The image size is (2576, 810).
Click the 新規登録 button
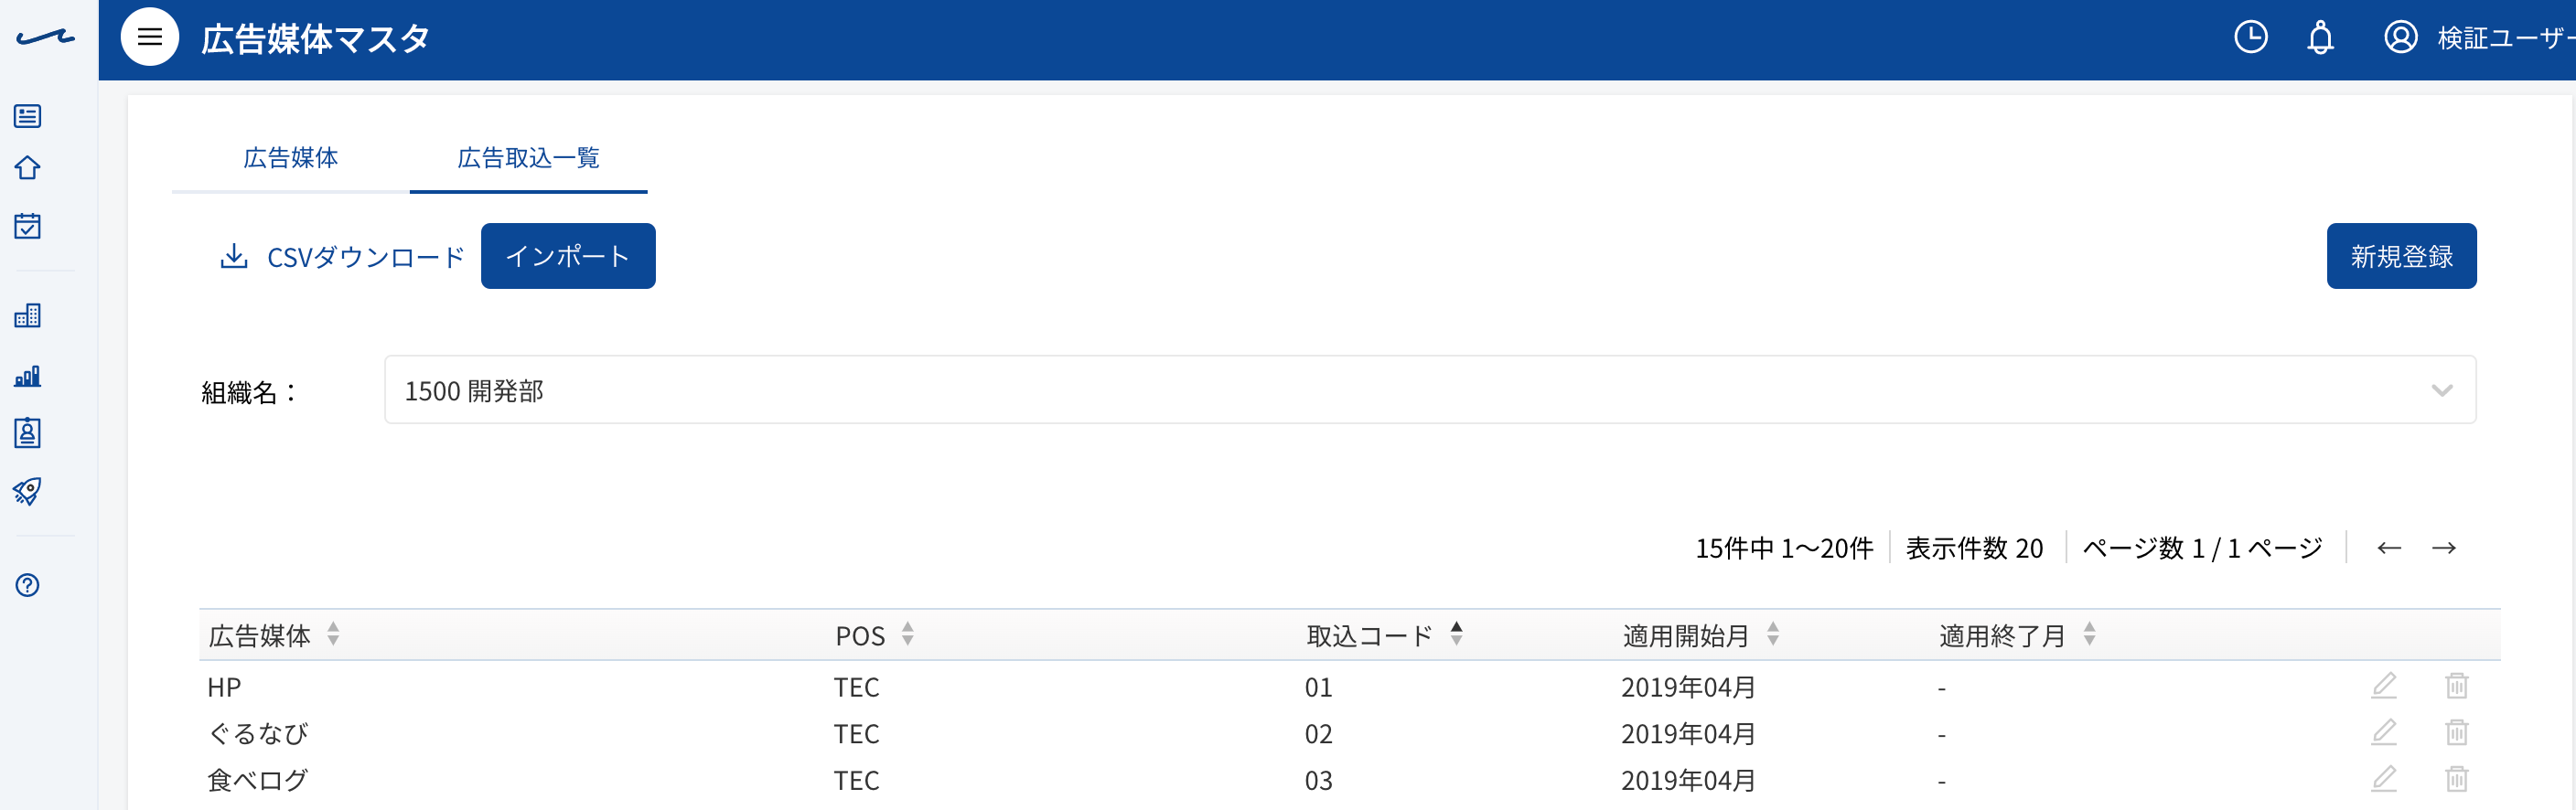(x=2401, y=256)
